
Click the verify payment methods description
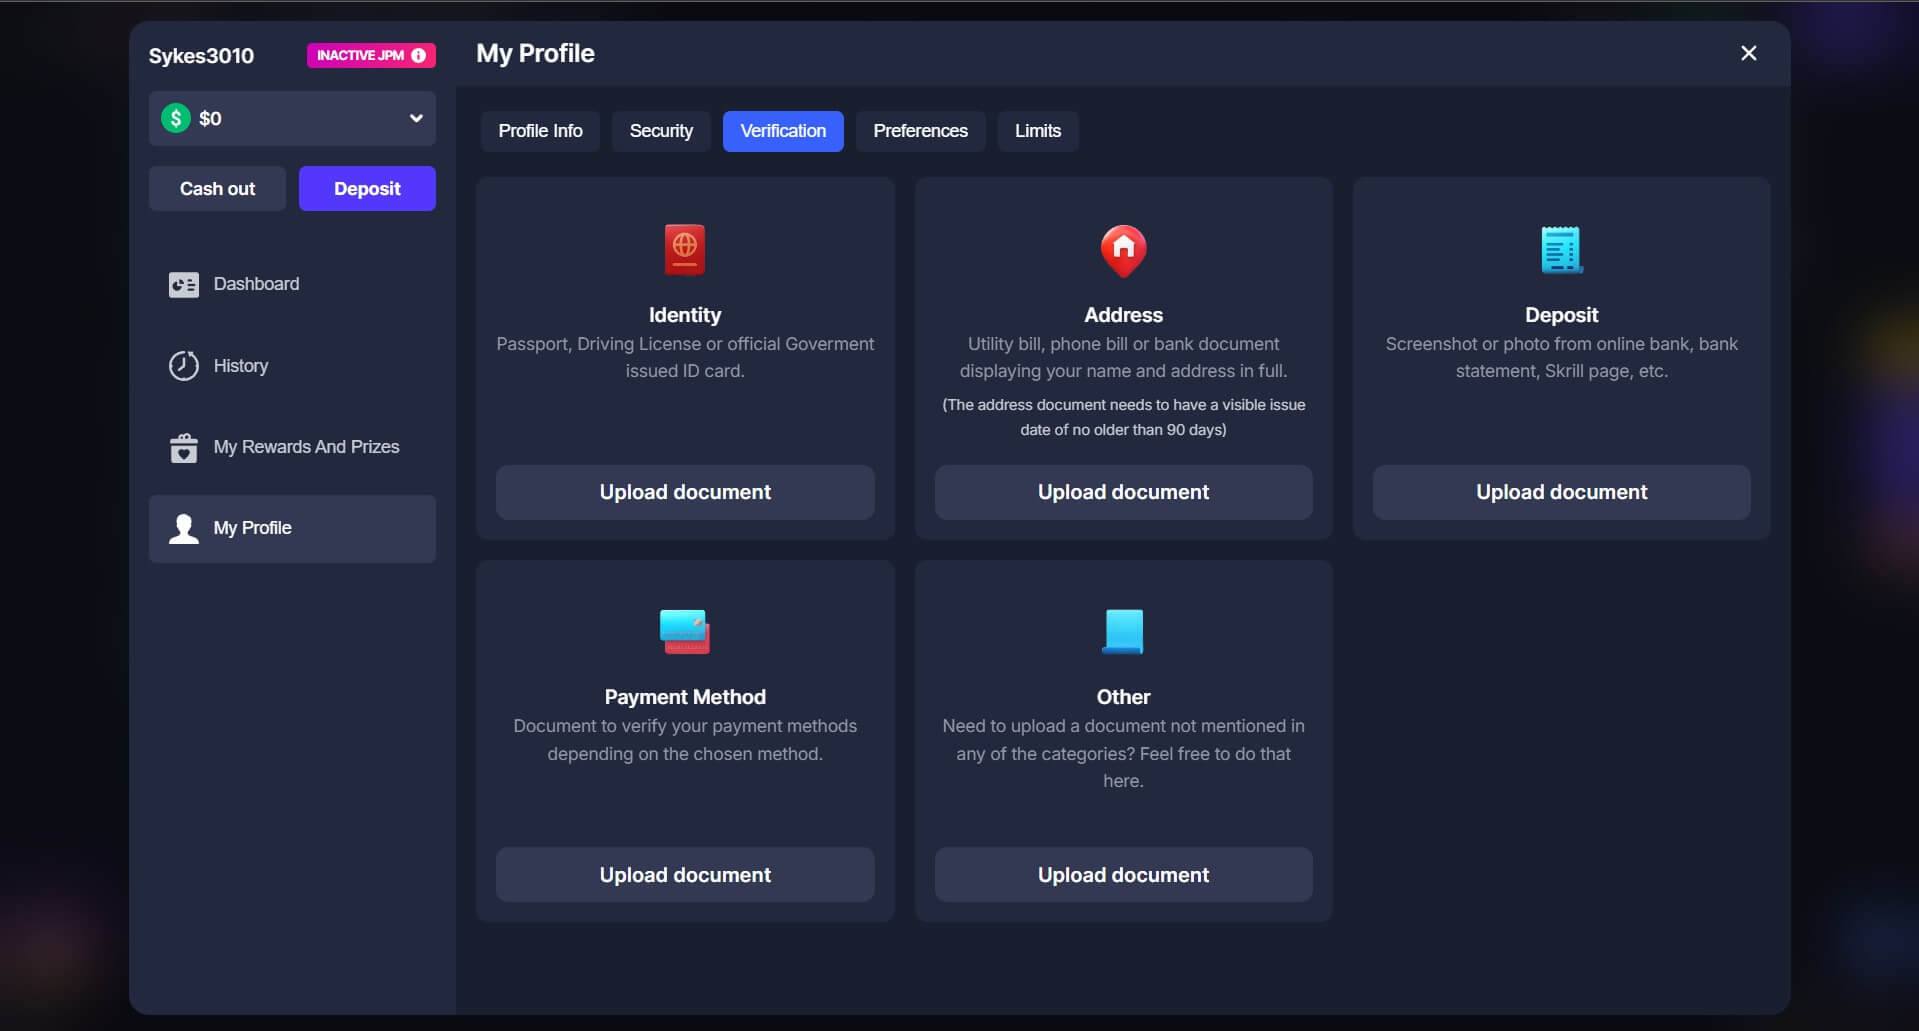685,740
